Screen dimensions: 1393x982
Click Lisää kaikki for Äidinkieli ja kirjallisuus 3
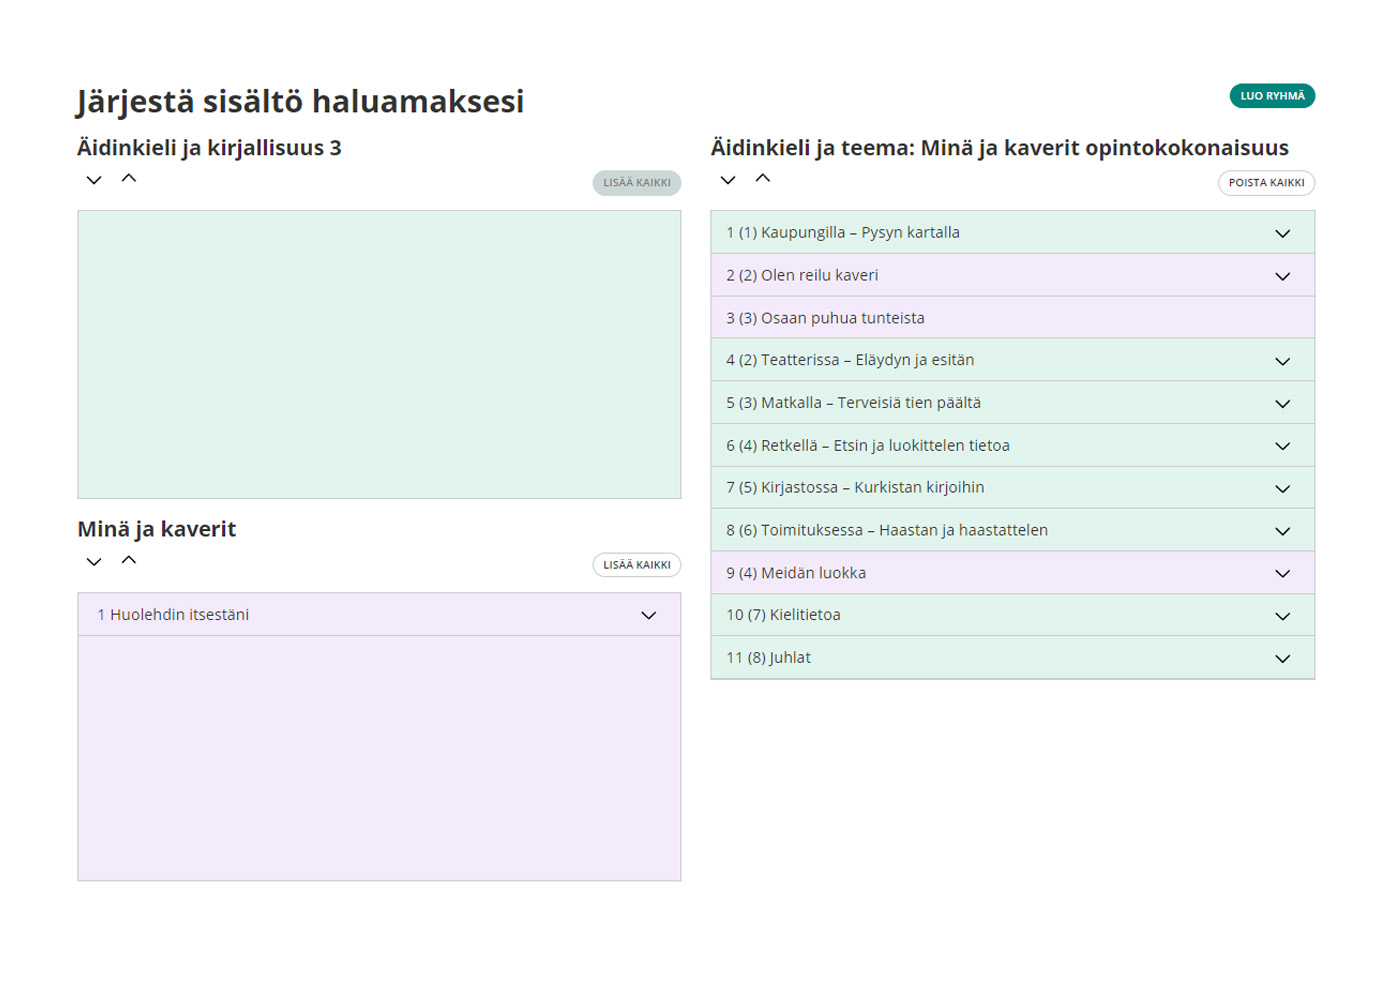[x=636, y=183]
